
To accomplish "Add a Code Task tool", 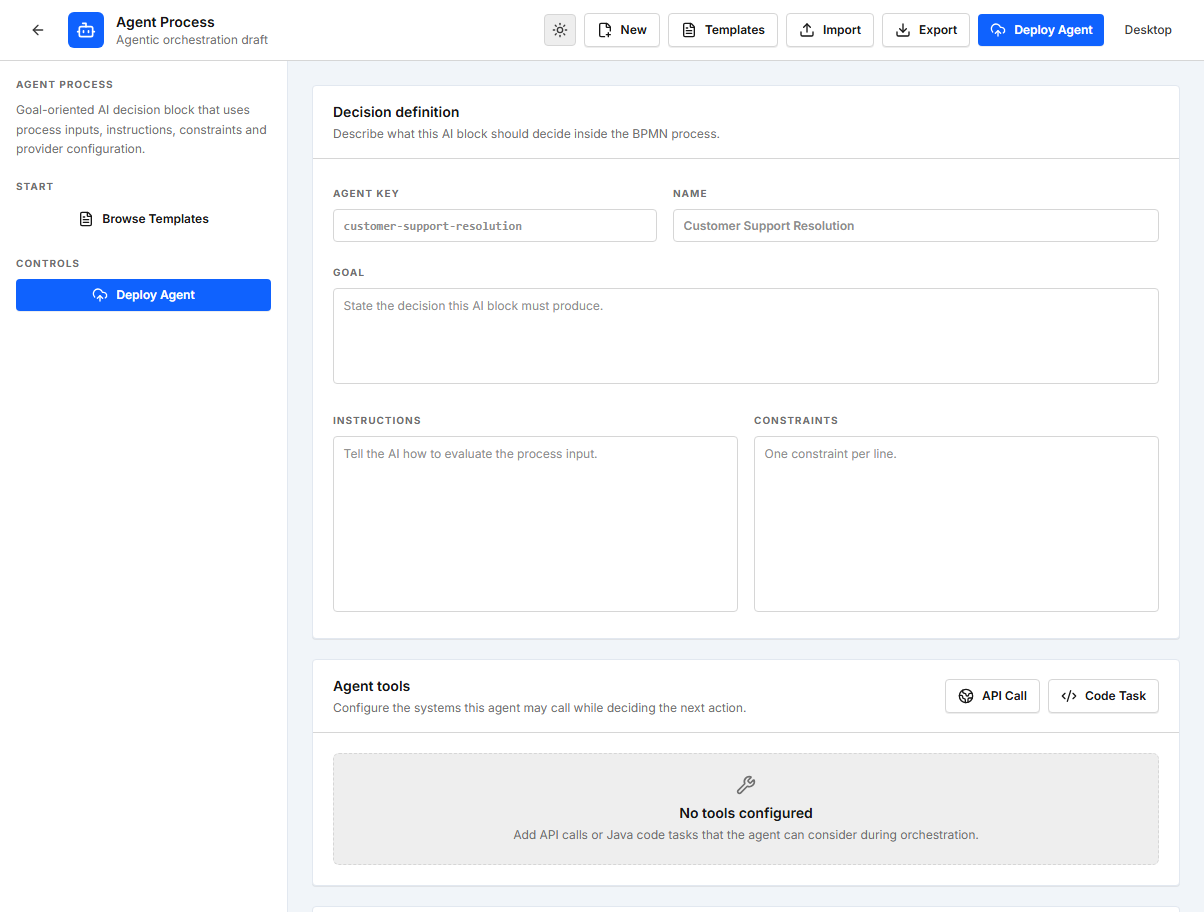I will [1104, 696].
